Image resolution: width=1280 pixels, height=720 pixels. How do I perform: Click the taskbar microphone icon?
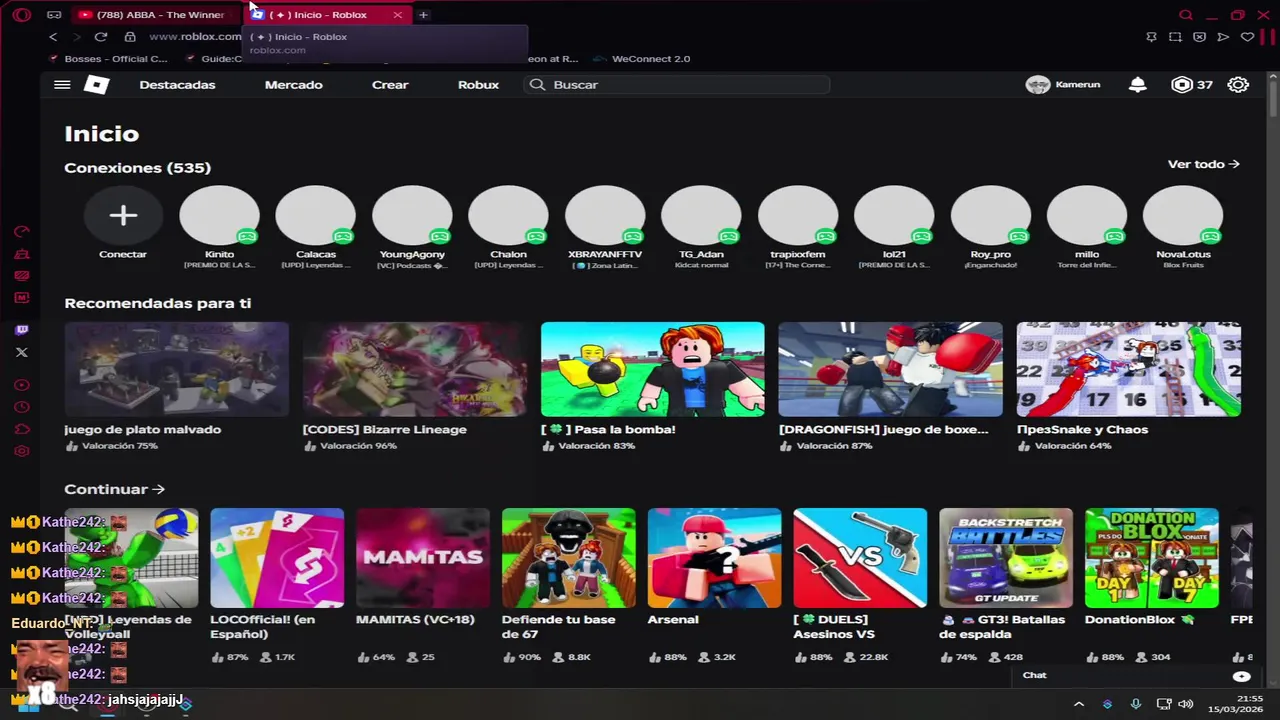coord(1135,704)
